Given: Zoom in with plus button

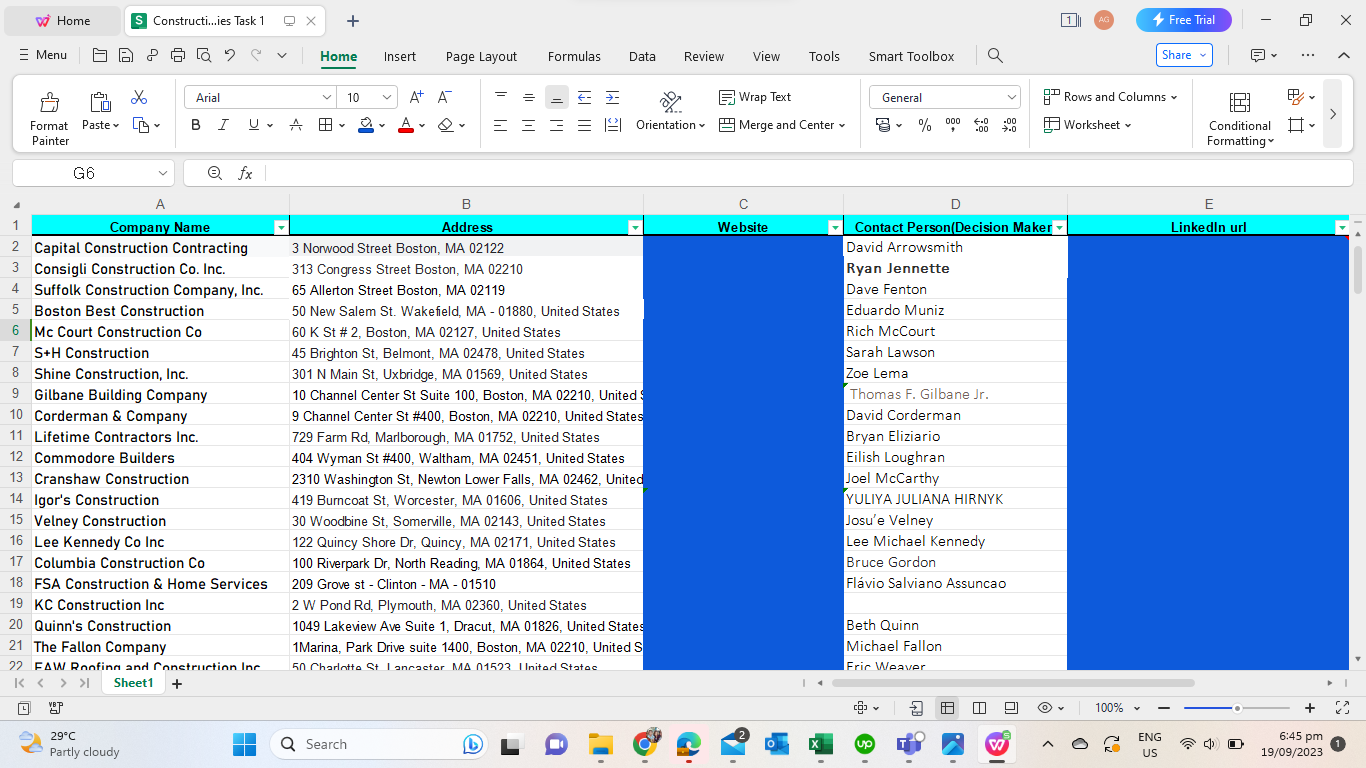Looking at the screenshot, I should point(1310,708).
